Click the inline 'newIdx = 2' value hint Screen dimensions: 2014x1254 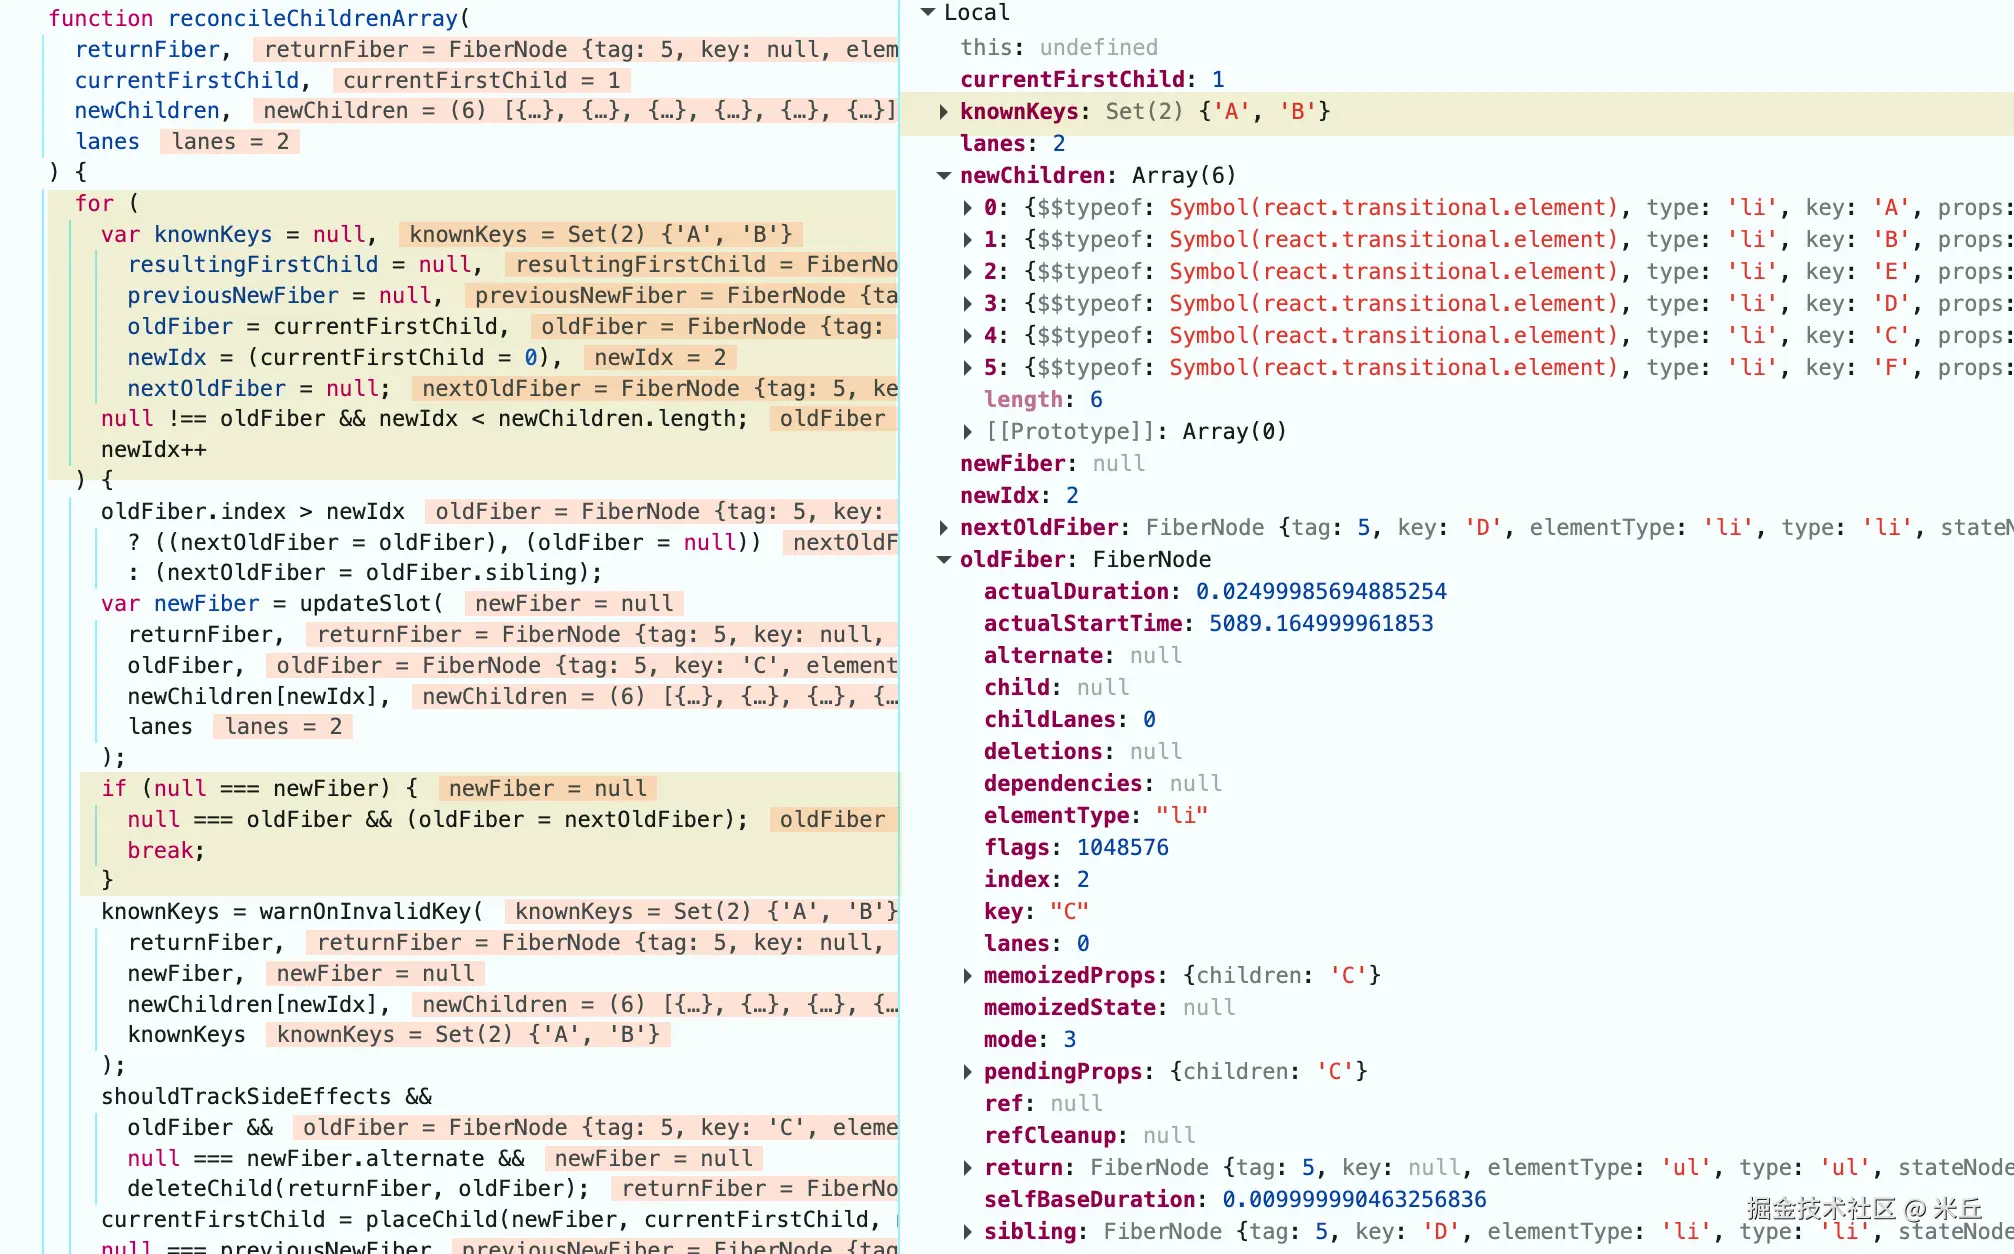(x=660, y=357)
